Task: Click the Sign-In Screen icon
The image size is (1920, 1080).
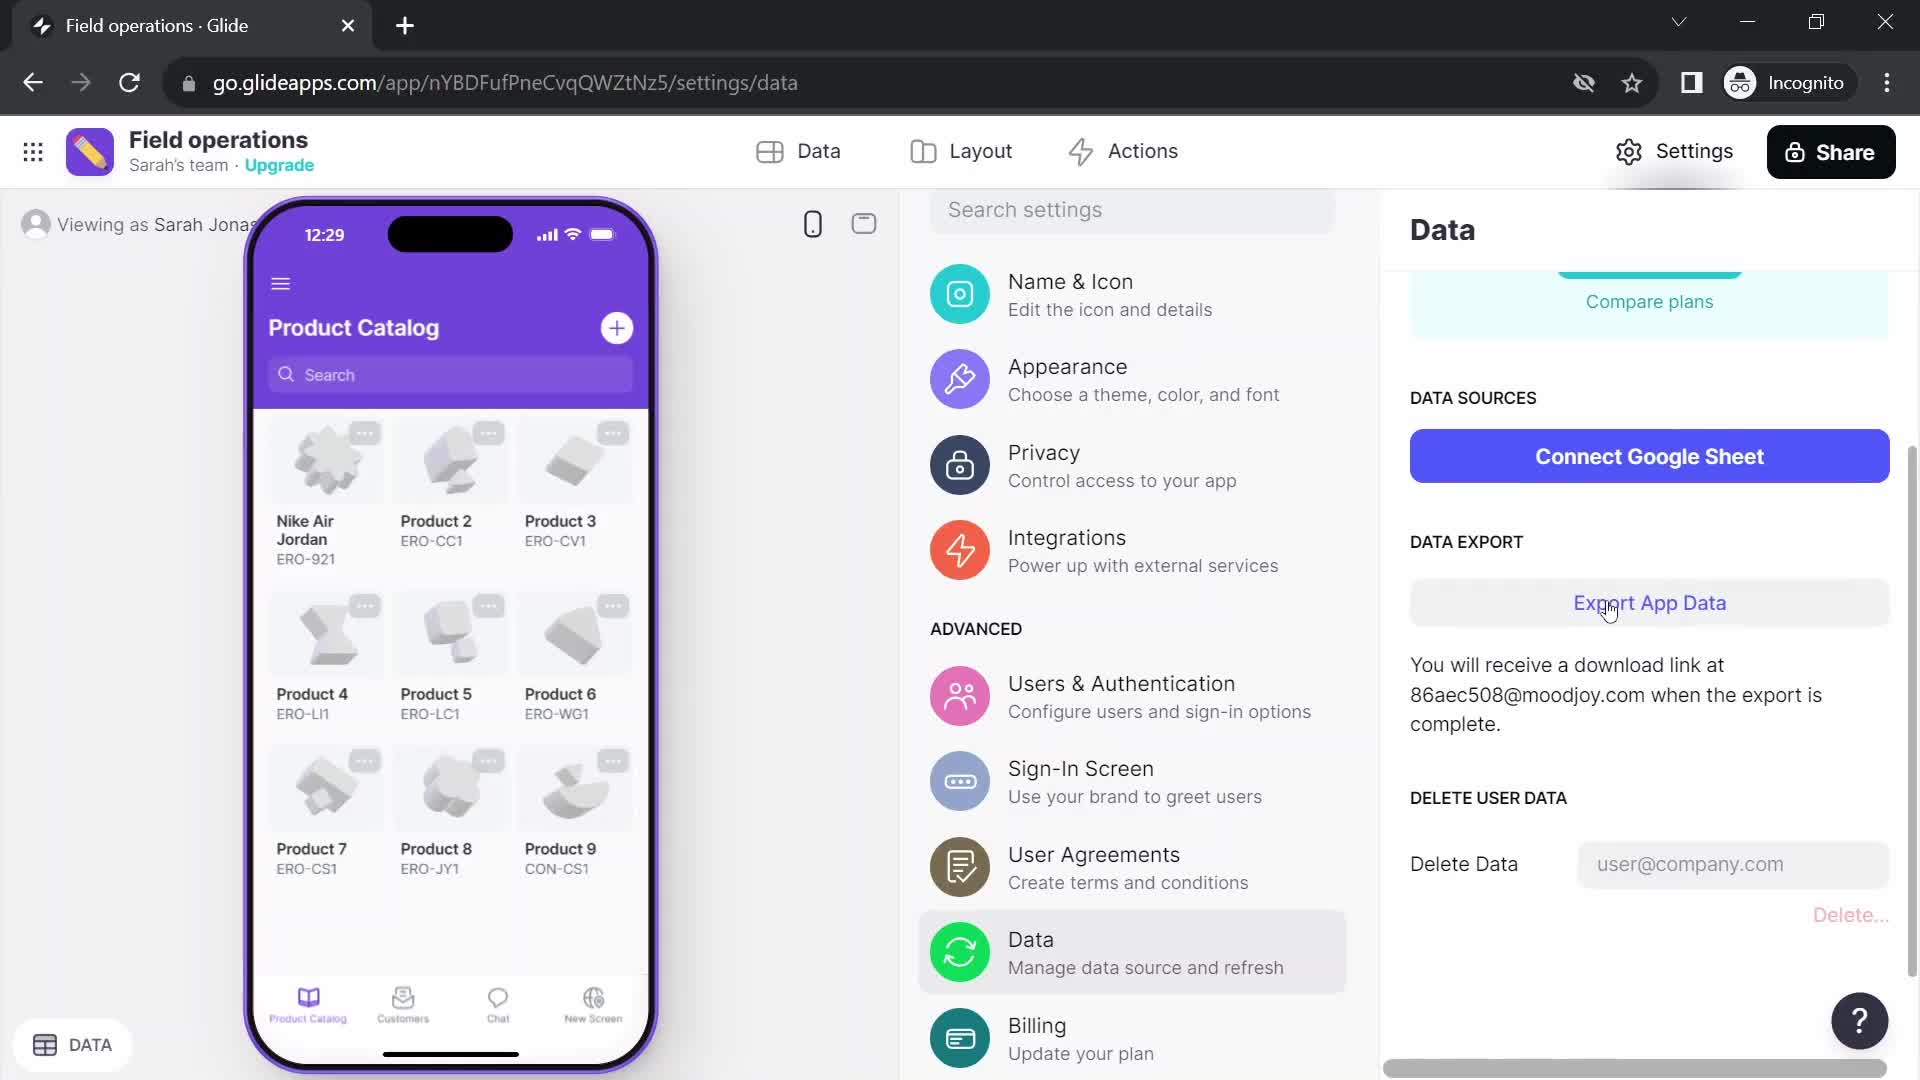Action: (x=960, y=781)
